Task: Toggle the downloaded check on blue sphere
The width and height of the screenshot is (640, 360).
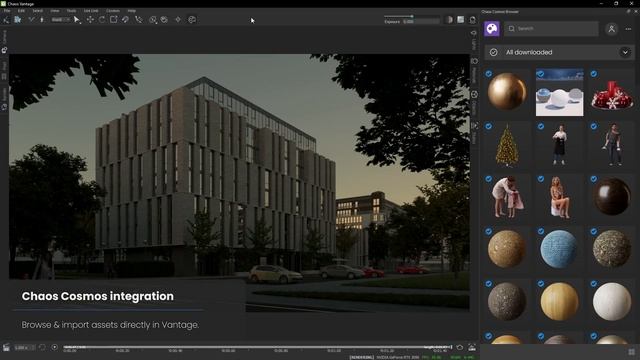Action: tap(541, 231)
